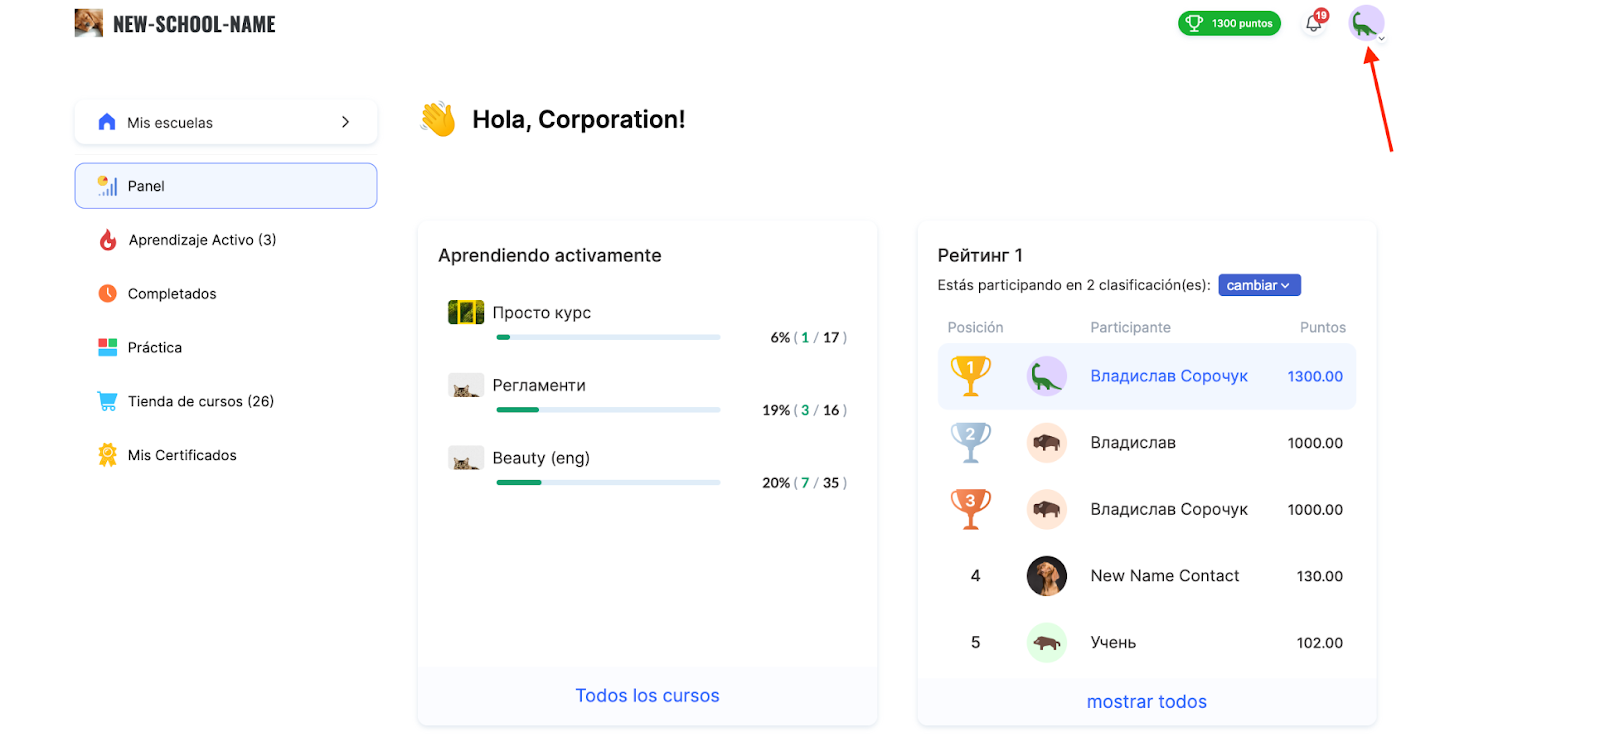This screenshot has height=747, width=1600.
Task: Click the certificate badge icon for Mis Certificados
Action: click(x=108, y=455)
